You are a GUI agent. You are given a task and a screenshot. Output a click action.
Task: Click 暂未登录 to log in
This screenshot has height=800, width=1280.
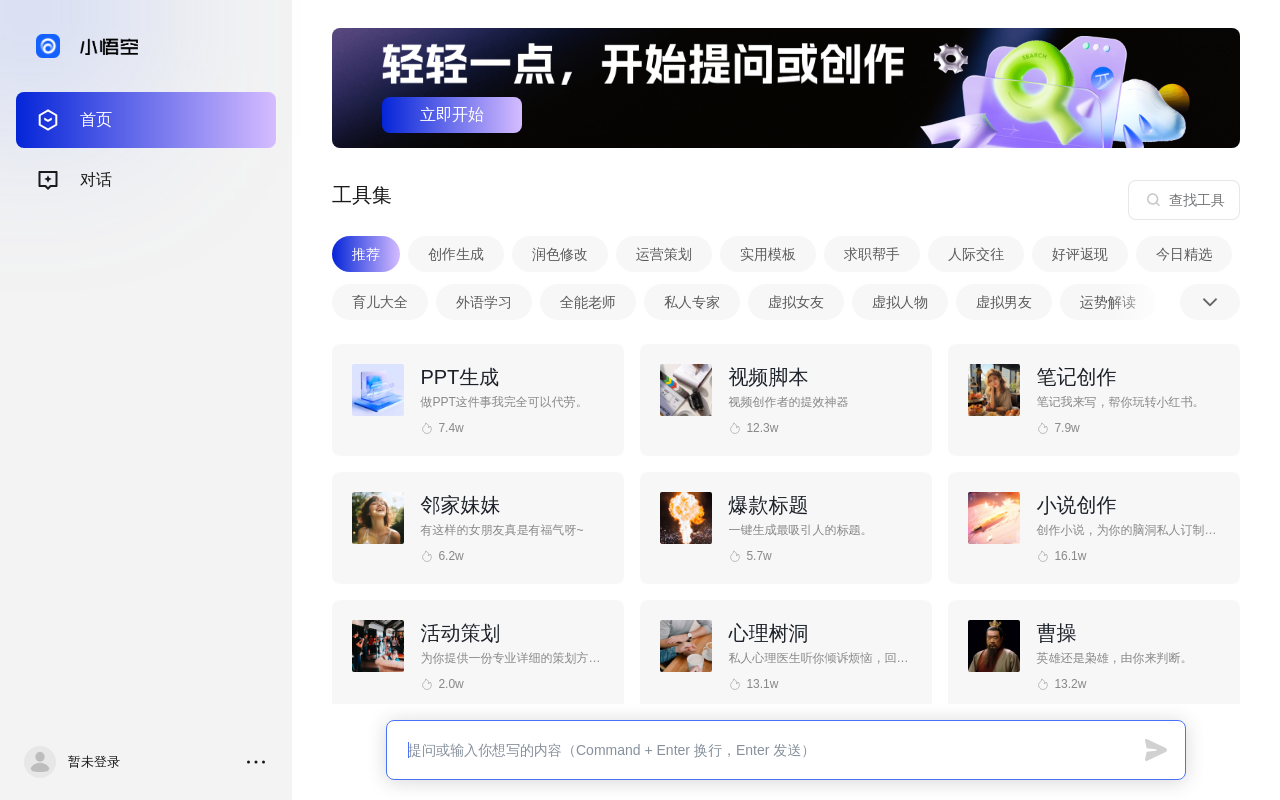(x=94, y=762)
